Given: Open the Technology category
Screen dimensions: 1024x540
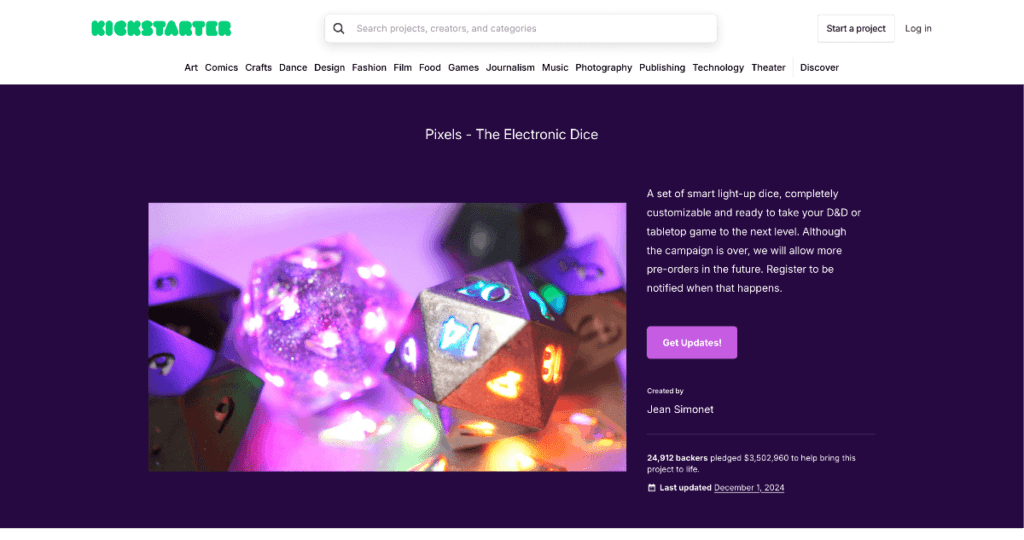Looking at the screenshot, I should [x=718, y=68].
